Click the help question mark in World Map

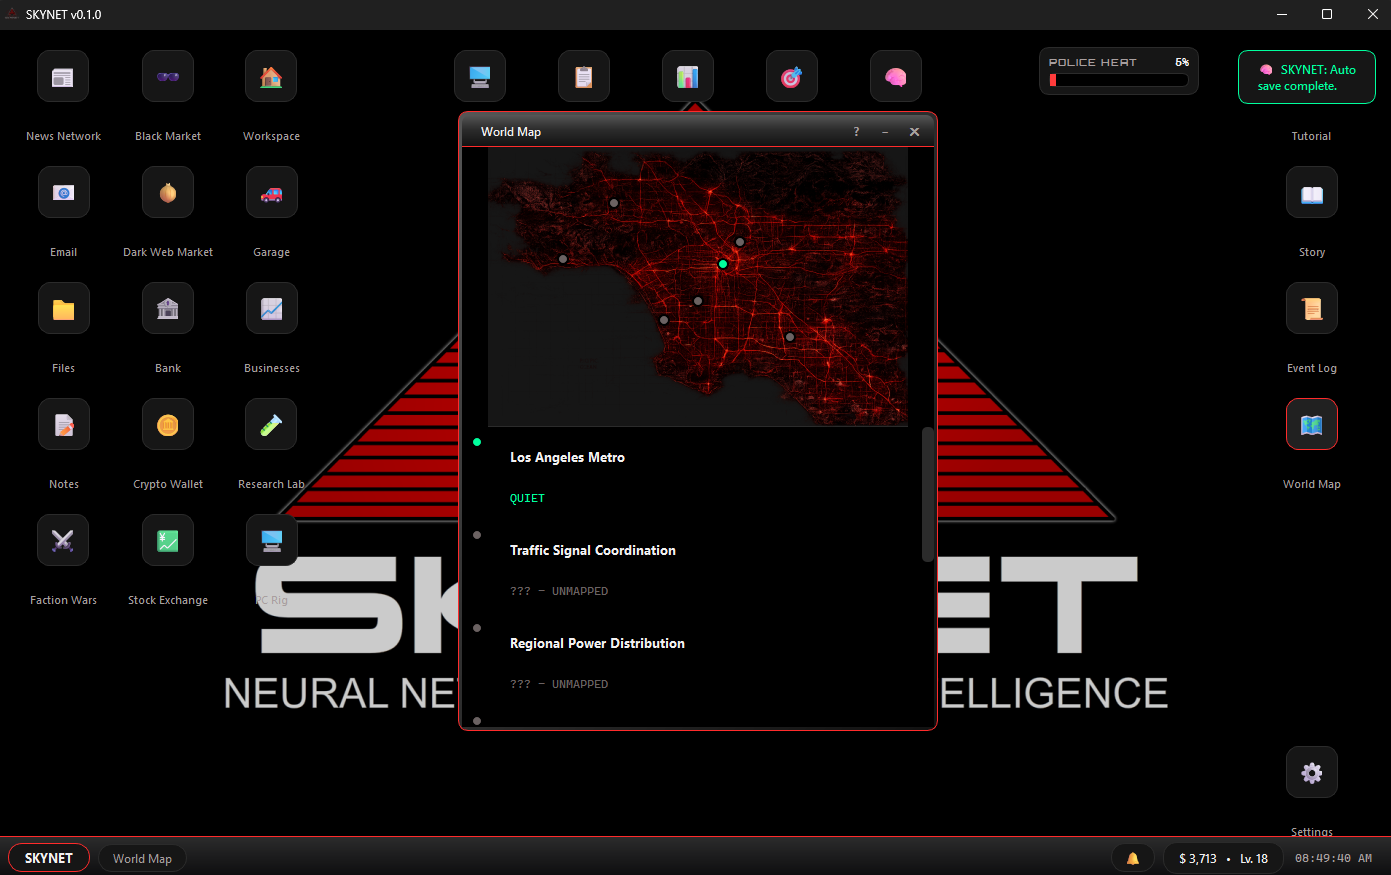(x=856, y=132)
